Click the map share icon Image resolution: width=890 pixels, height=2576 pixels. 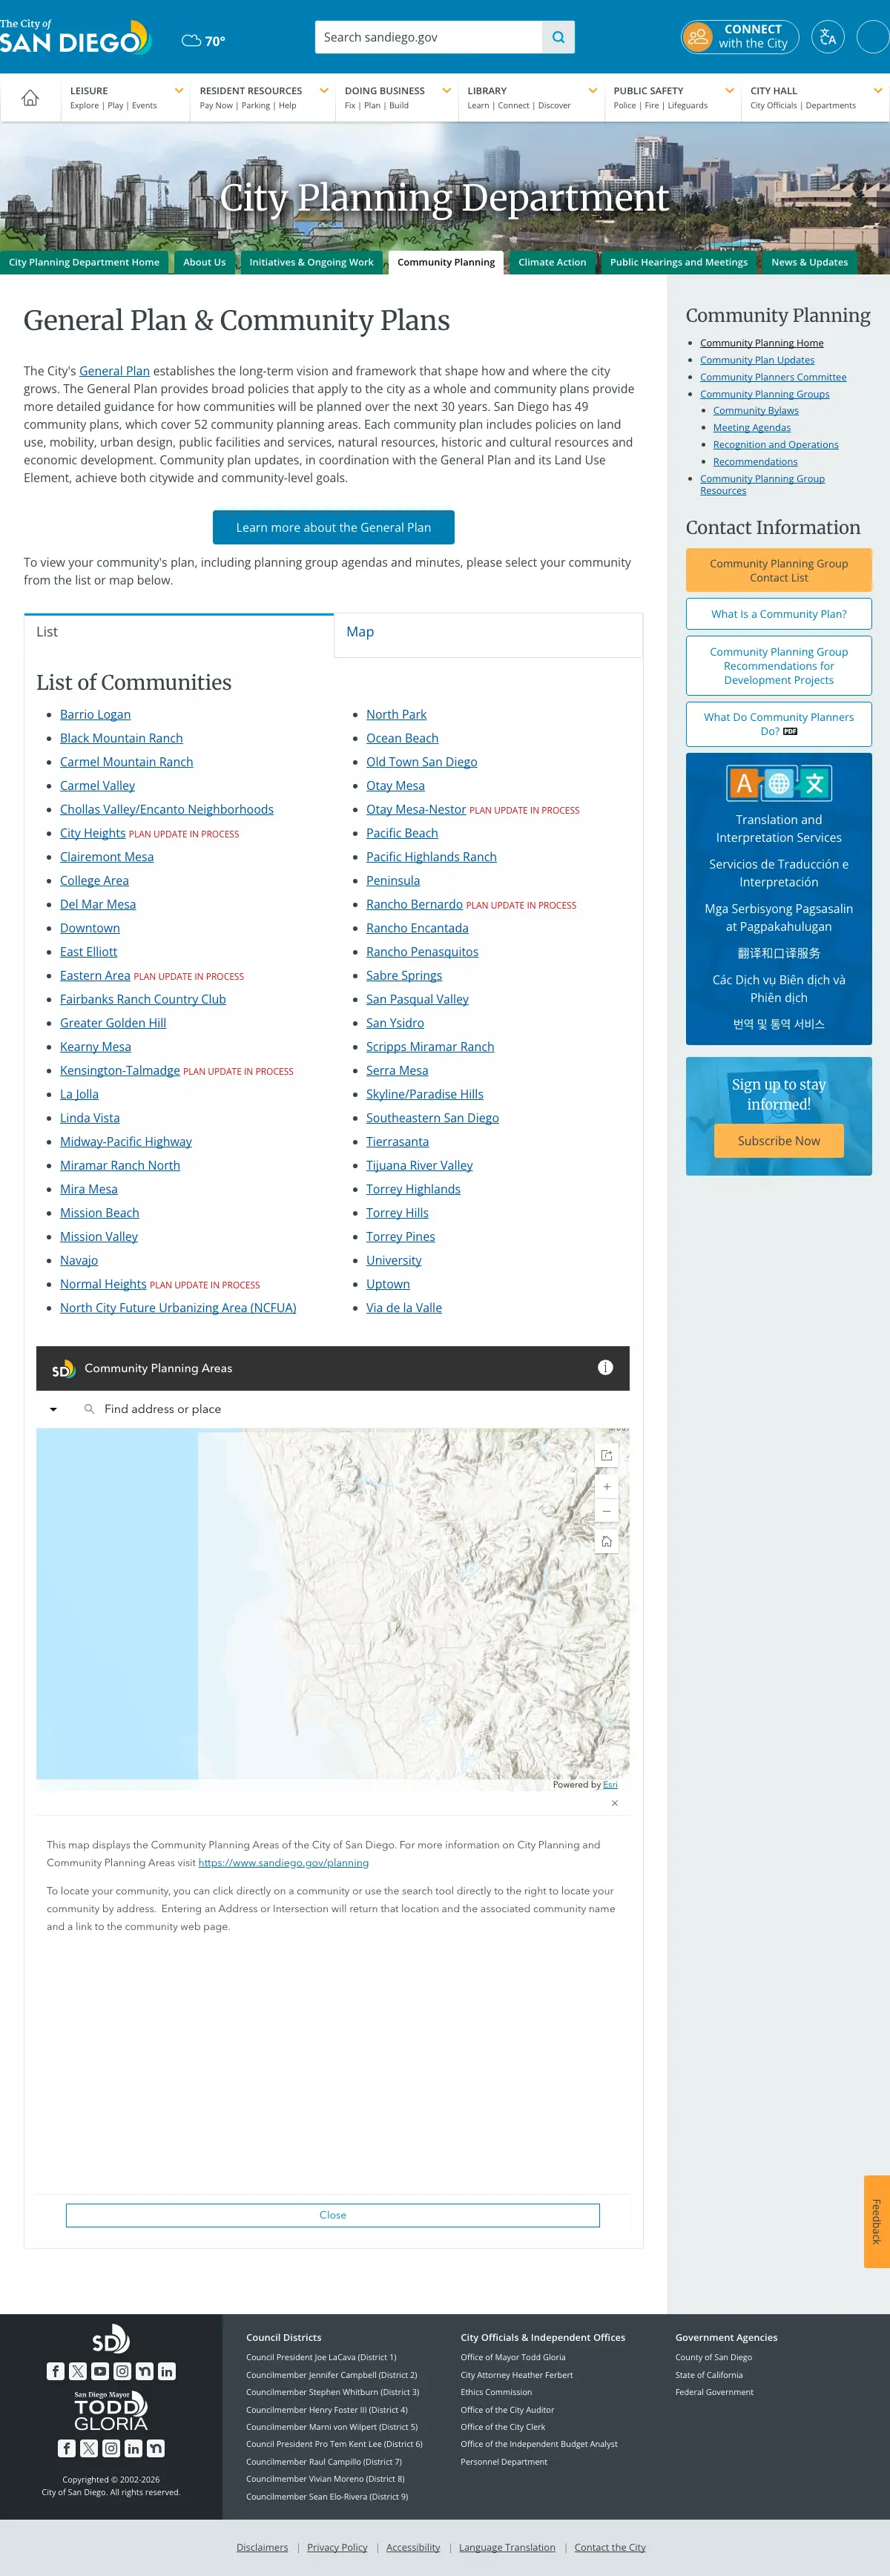click(606, 1455)
